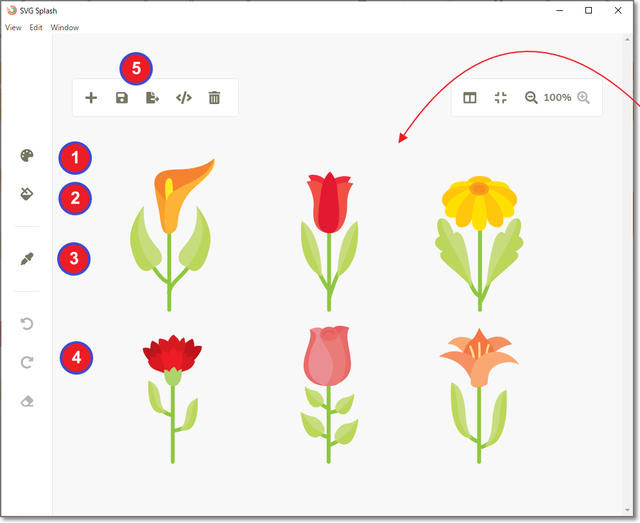Click the save floppy disk icon

121,98
